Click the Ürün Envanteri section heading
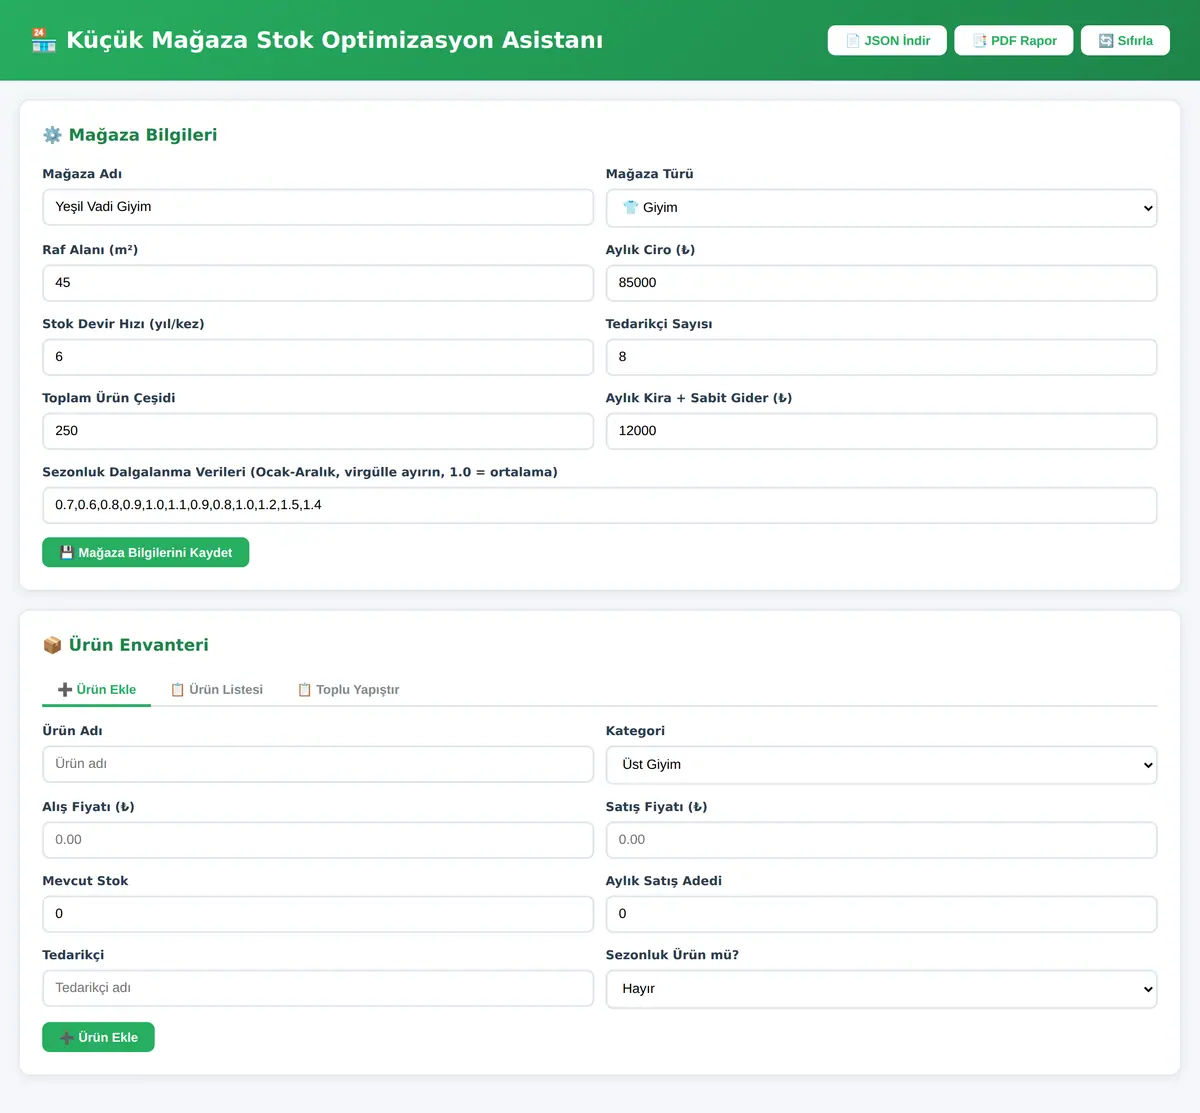Image resolution: width=1200 pixels, height=1113 pixels. pos(139,645)
